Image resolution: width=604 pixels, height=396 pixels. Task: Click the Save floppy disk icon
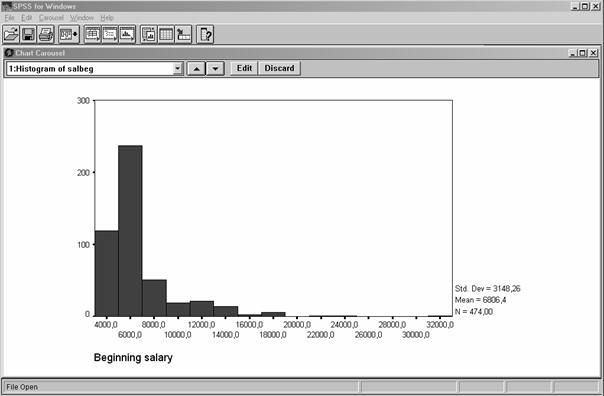(28, 34)
